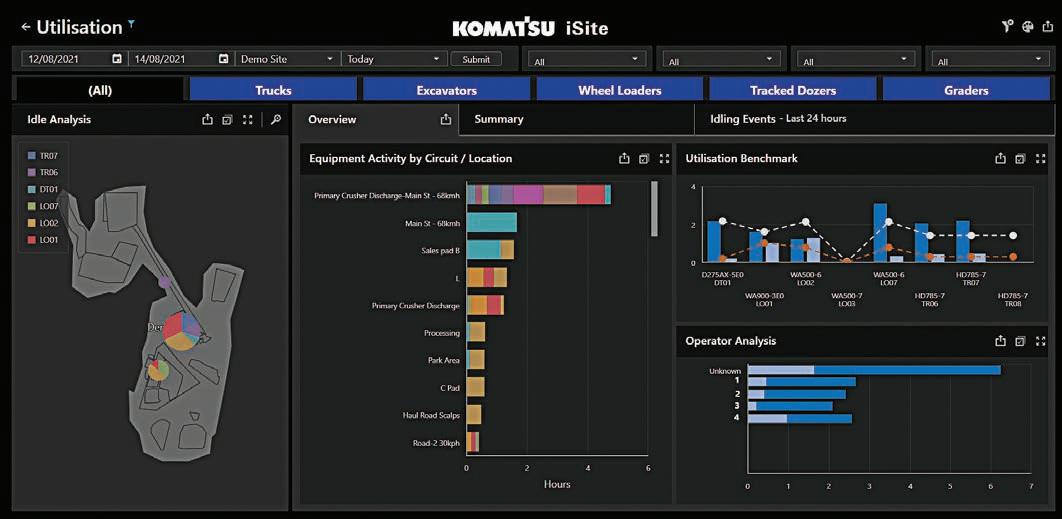The height and width of the screenshot is (519, 1062).
Task: Open the Summary tab
Action: tap(576, 119)
